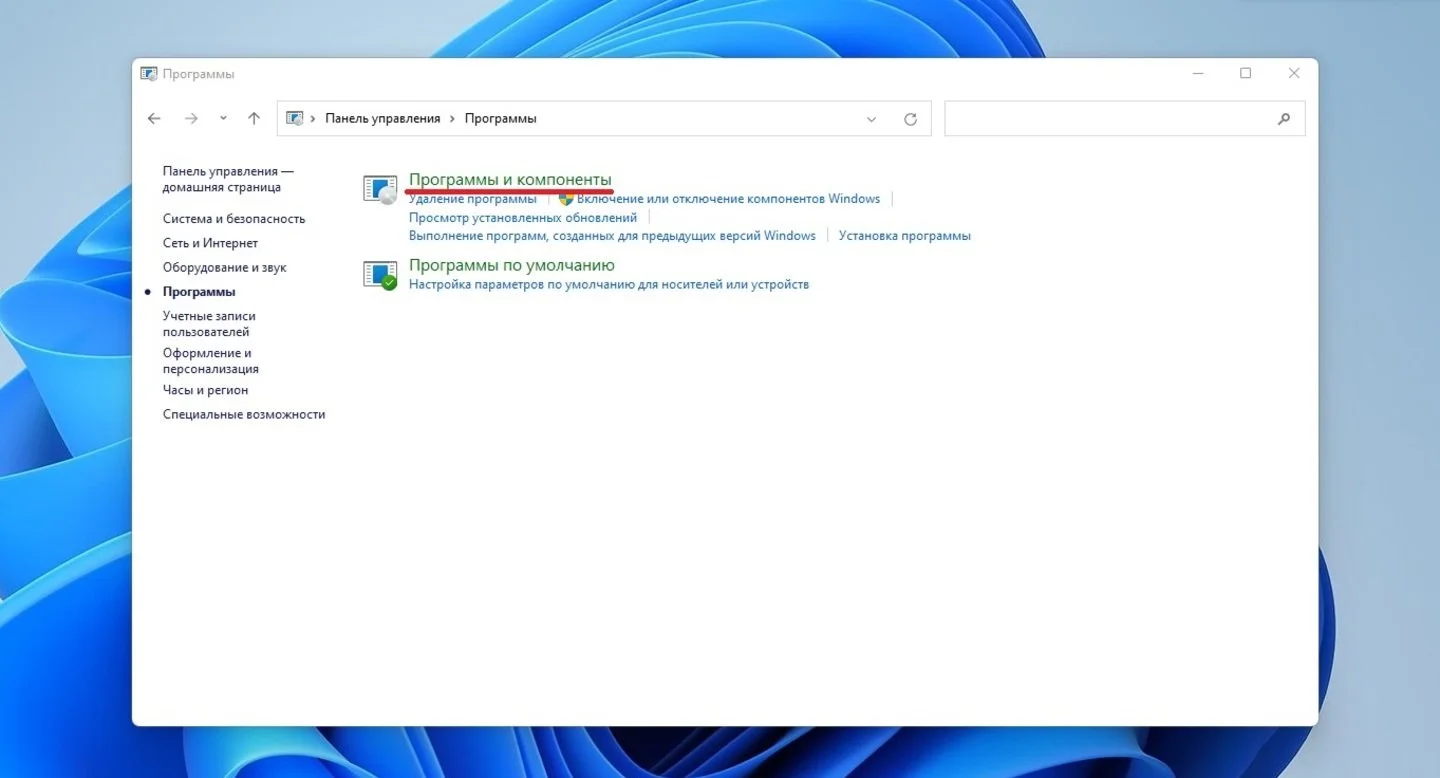Expand the chevron after Панель управления
This screenshot has height=778, width=1440.
click(x=453, y=118)
